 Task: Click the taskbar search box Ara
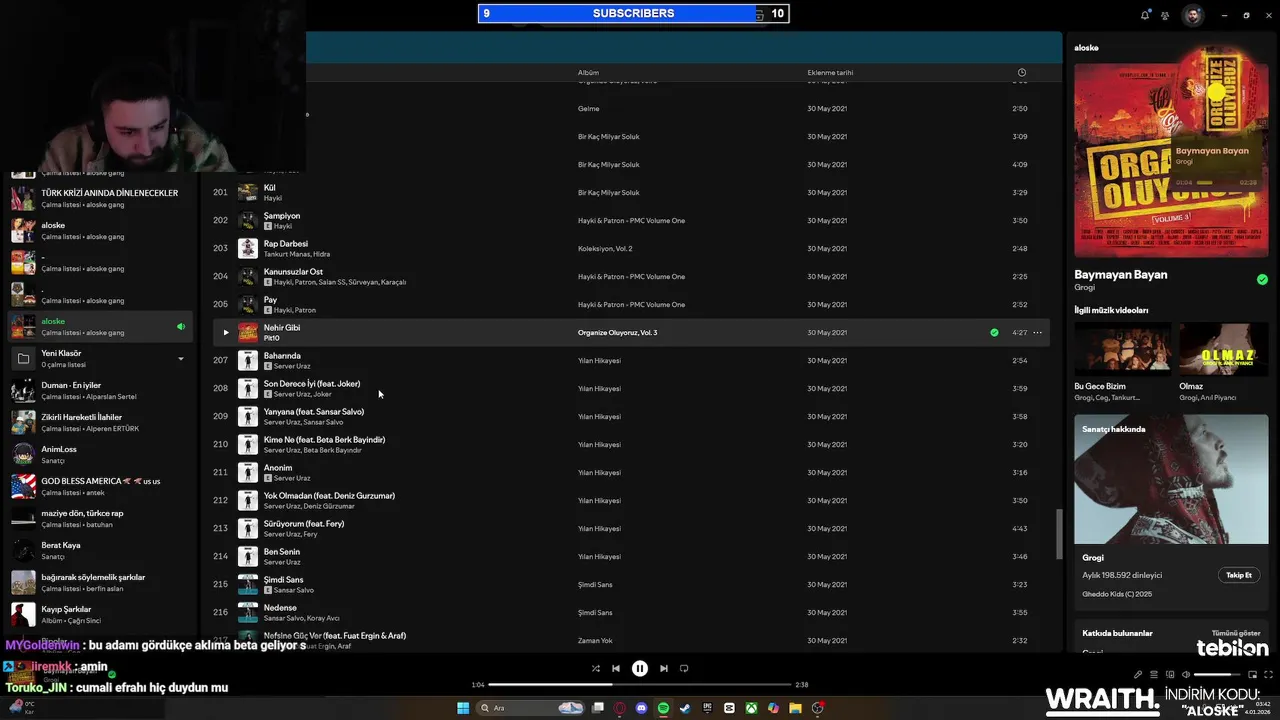click(531, 708)
